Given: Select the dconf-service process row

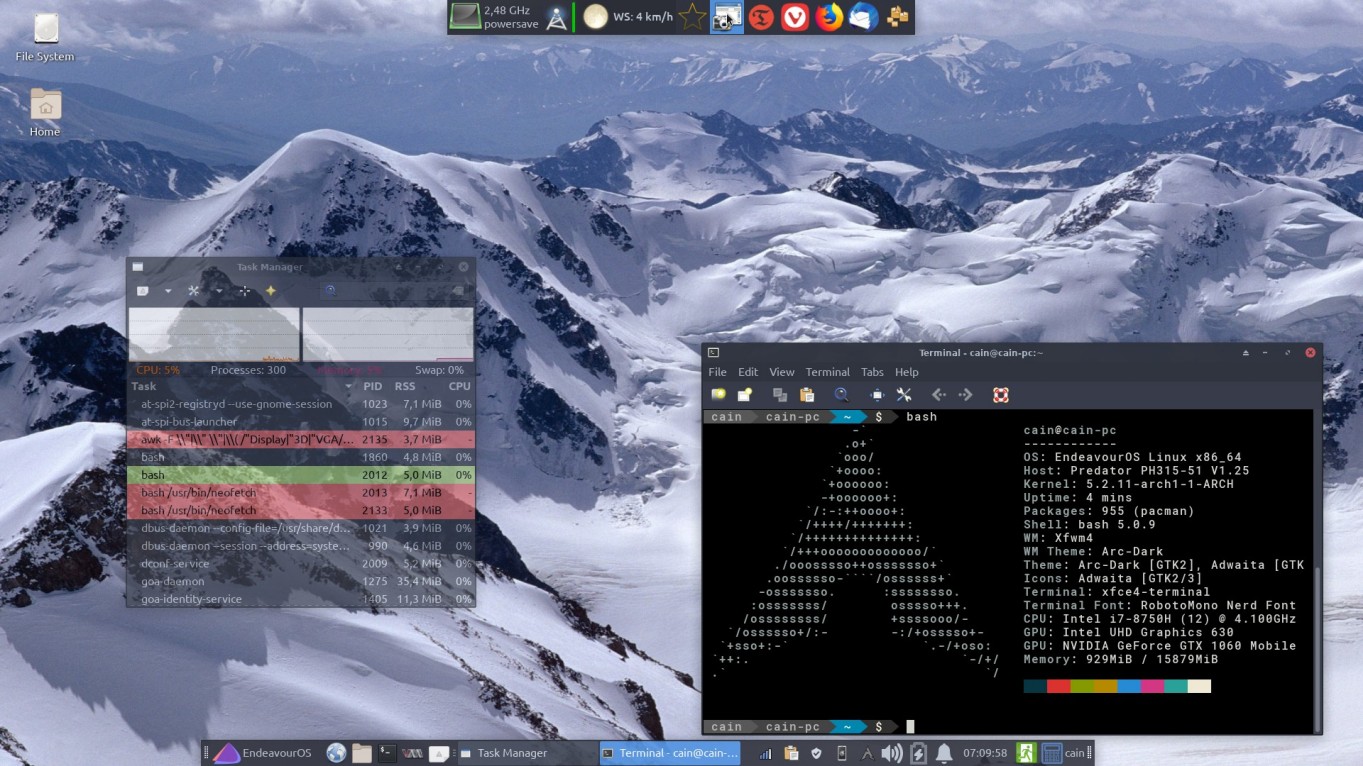Looking at the screenshot, I should click(301, 564).
